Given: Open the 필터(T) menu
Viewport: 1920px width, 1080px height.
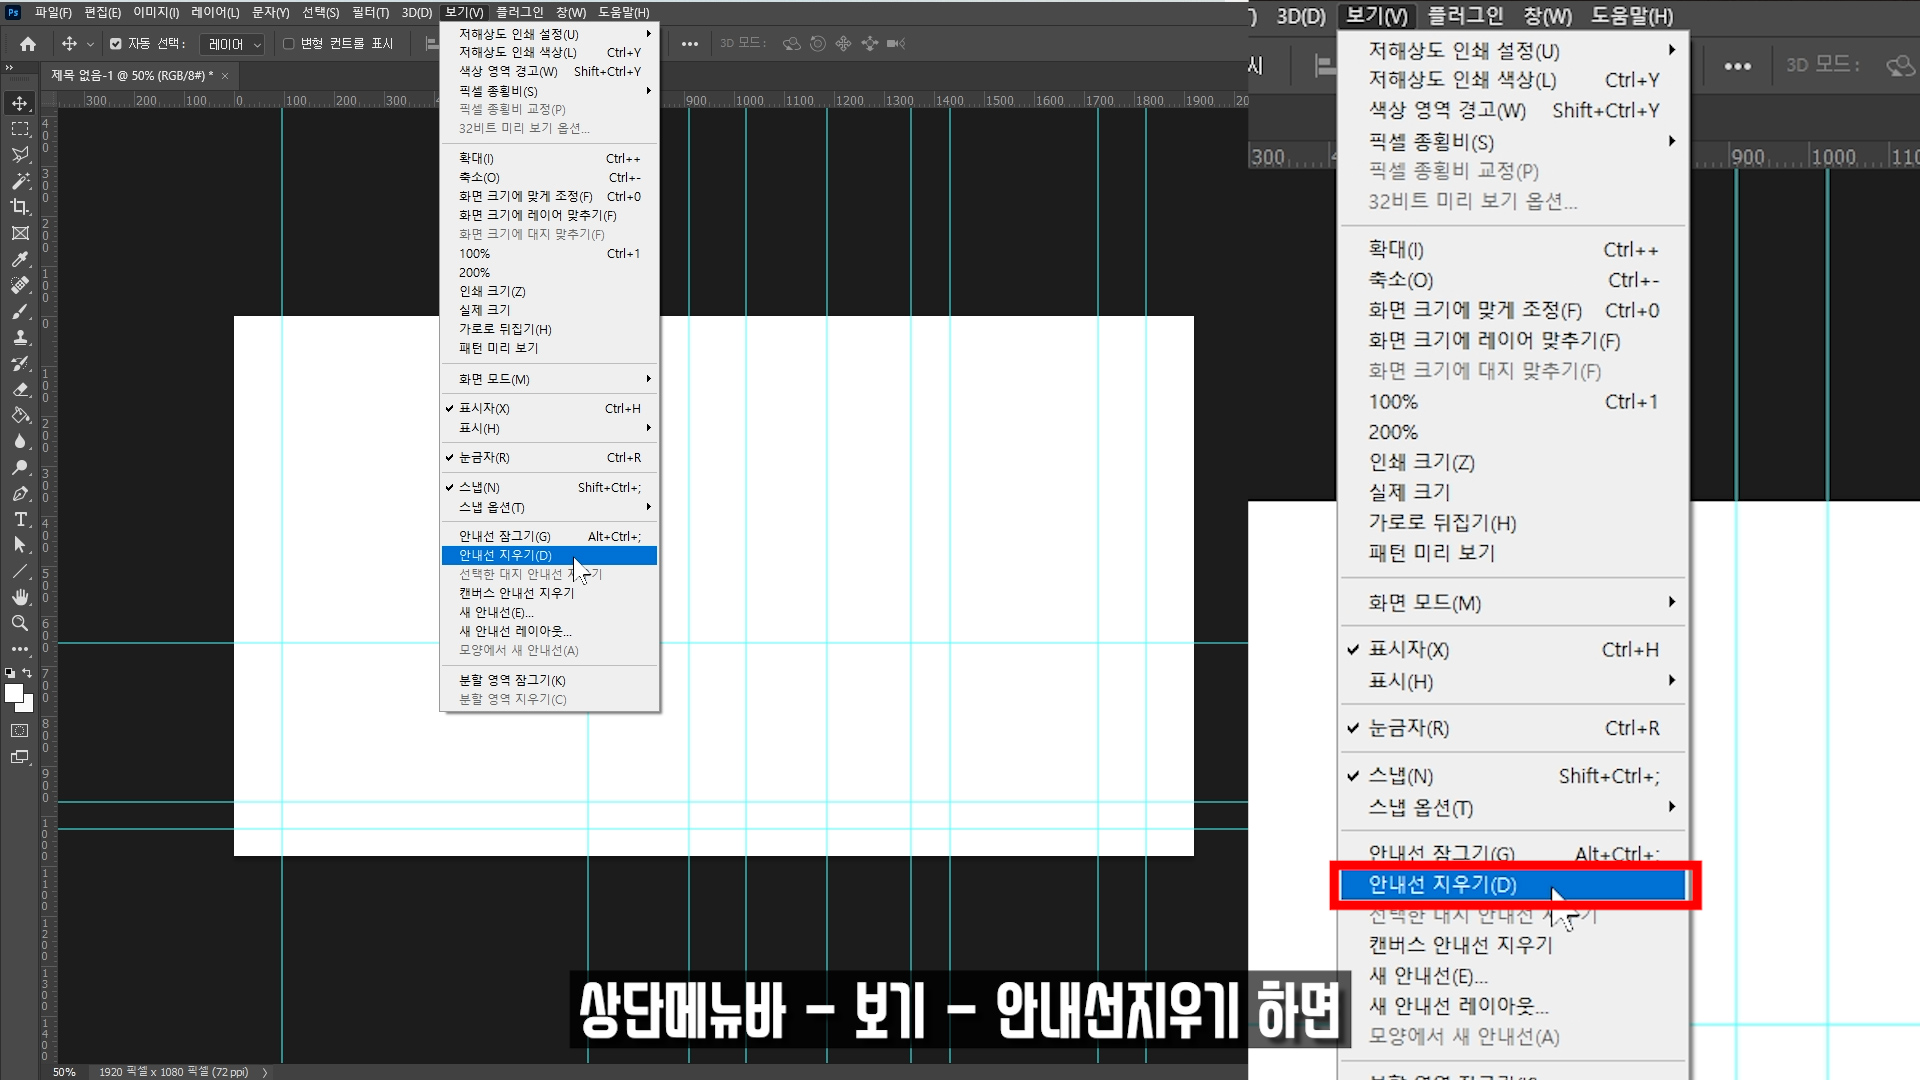Looking at the screenshot, I should (370, 13).
